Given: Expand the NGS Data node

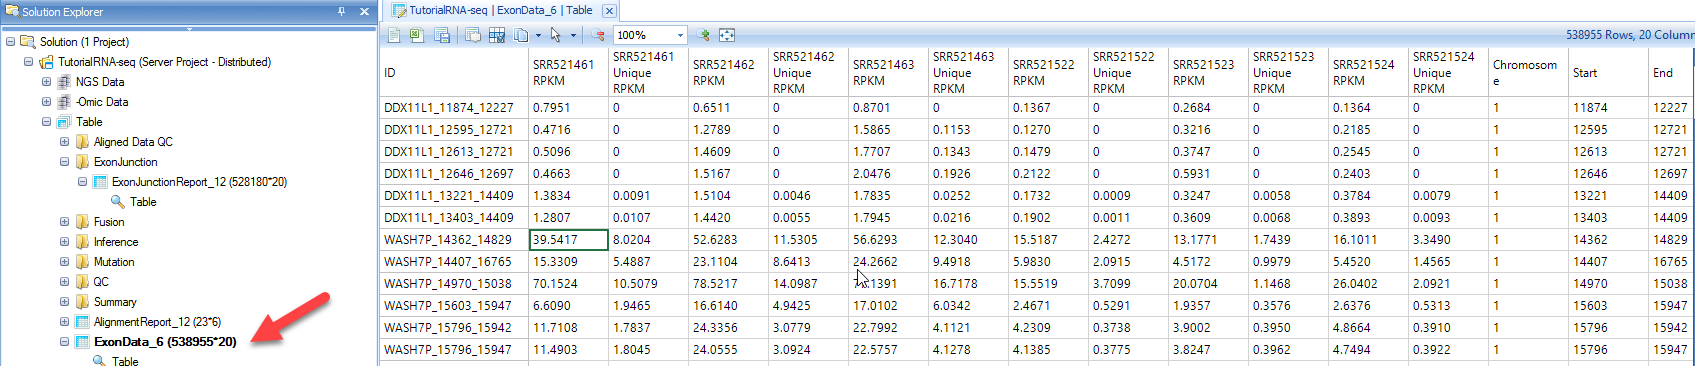Looking at the screenshot, I should click(x=46, y=82).
